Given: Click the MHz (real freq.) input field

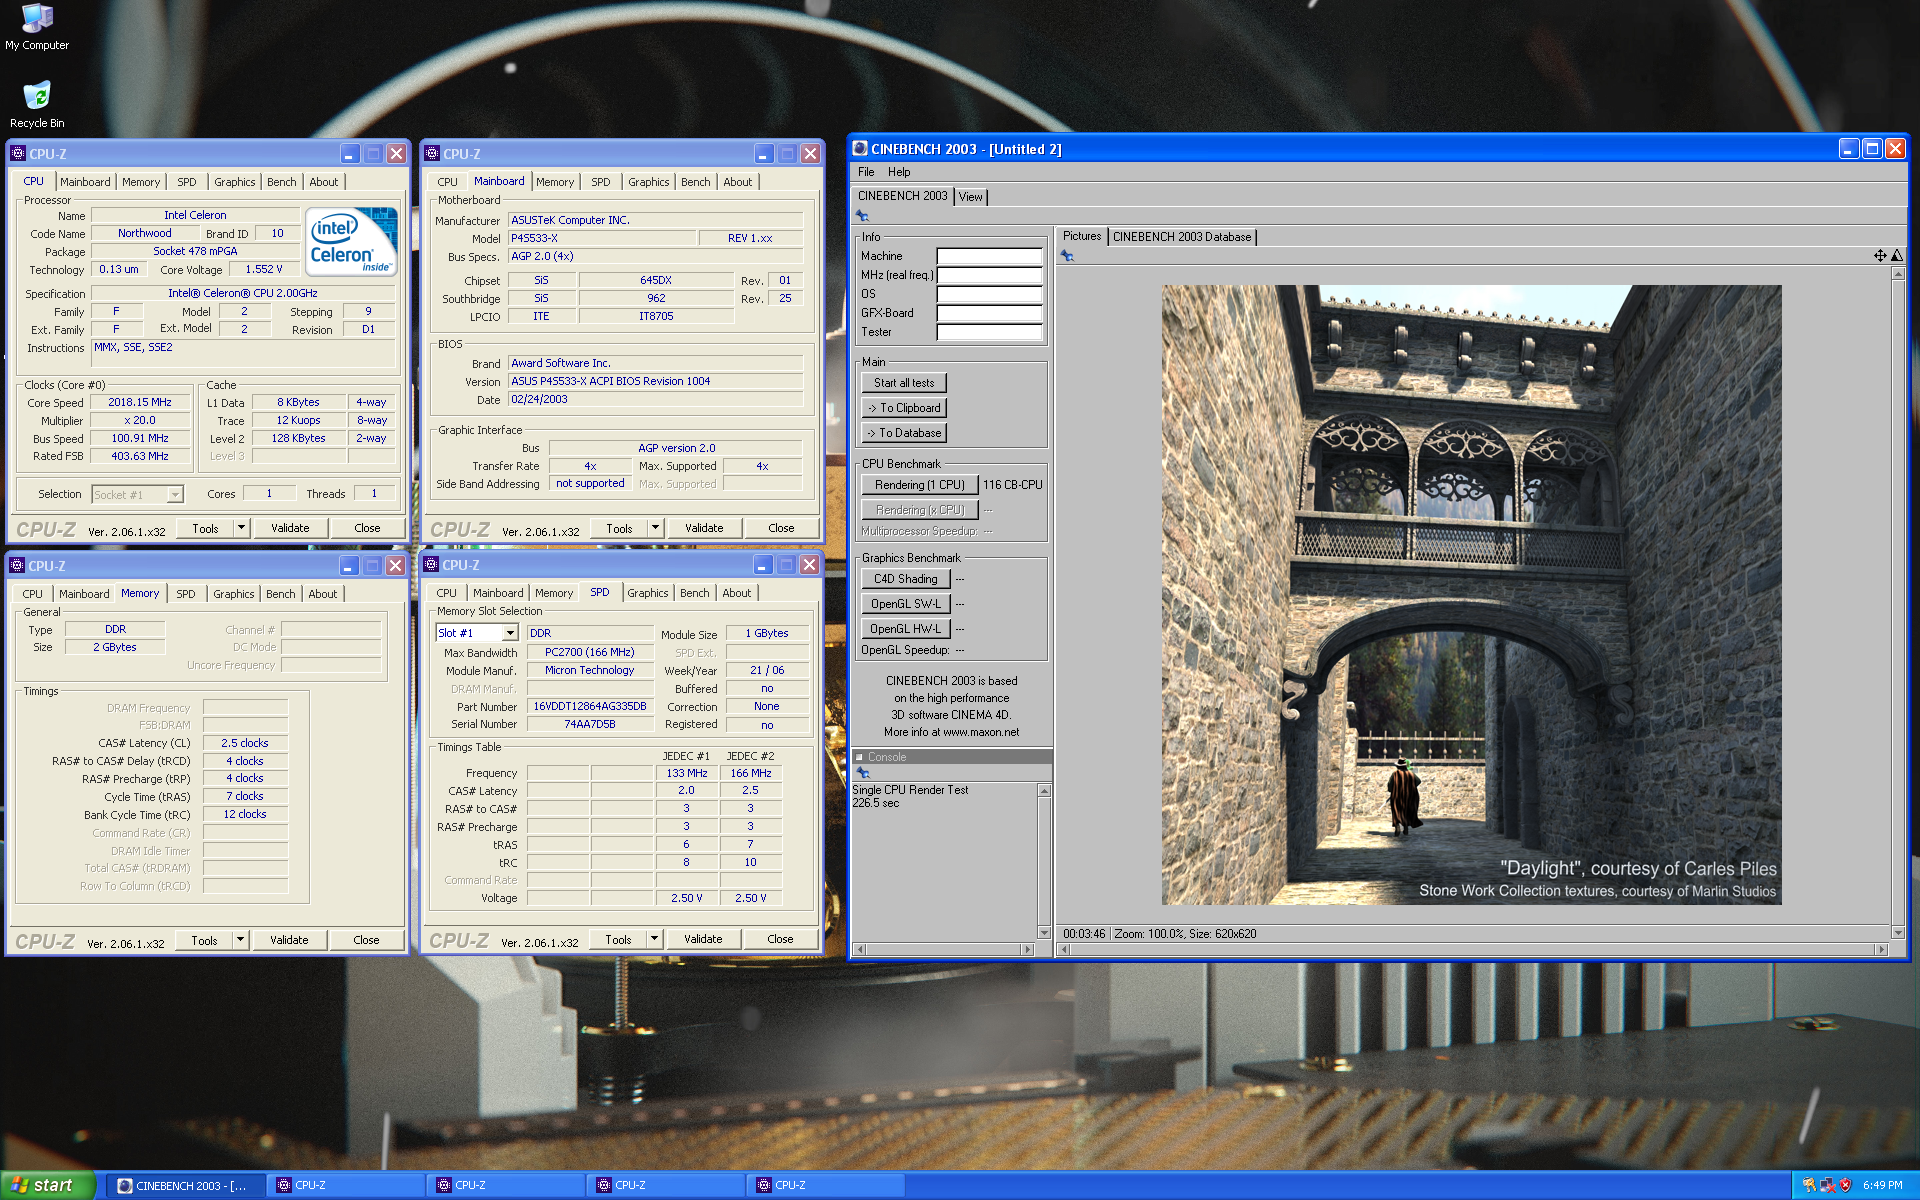Looking at the screenshot, I should click(989, 275).
